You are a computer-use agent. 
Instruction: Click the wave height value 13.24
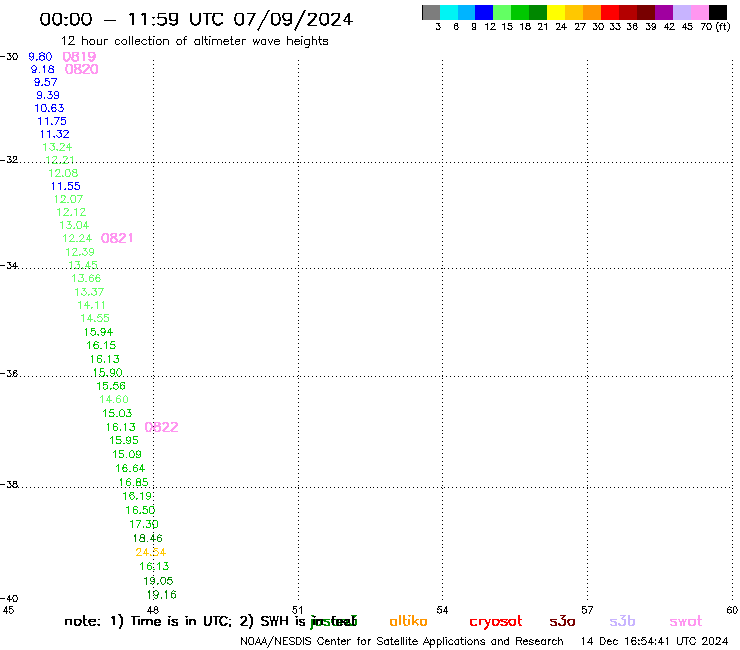(57, 147)
